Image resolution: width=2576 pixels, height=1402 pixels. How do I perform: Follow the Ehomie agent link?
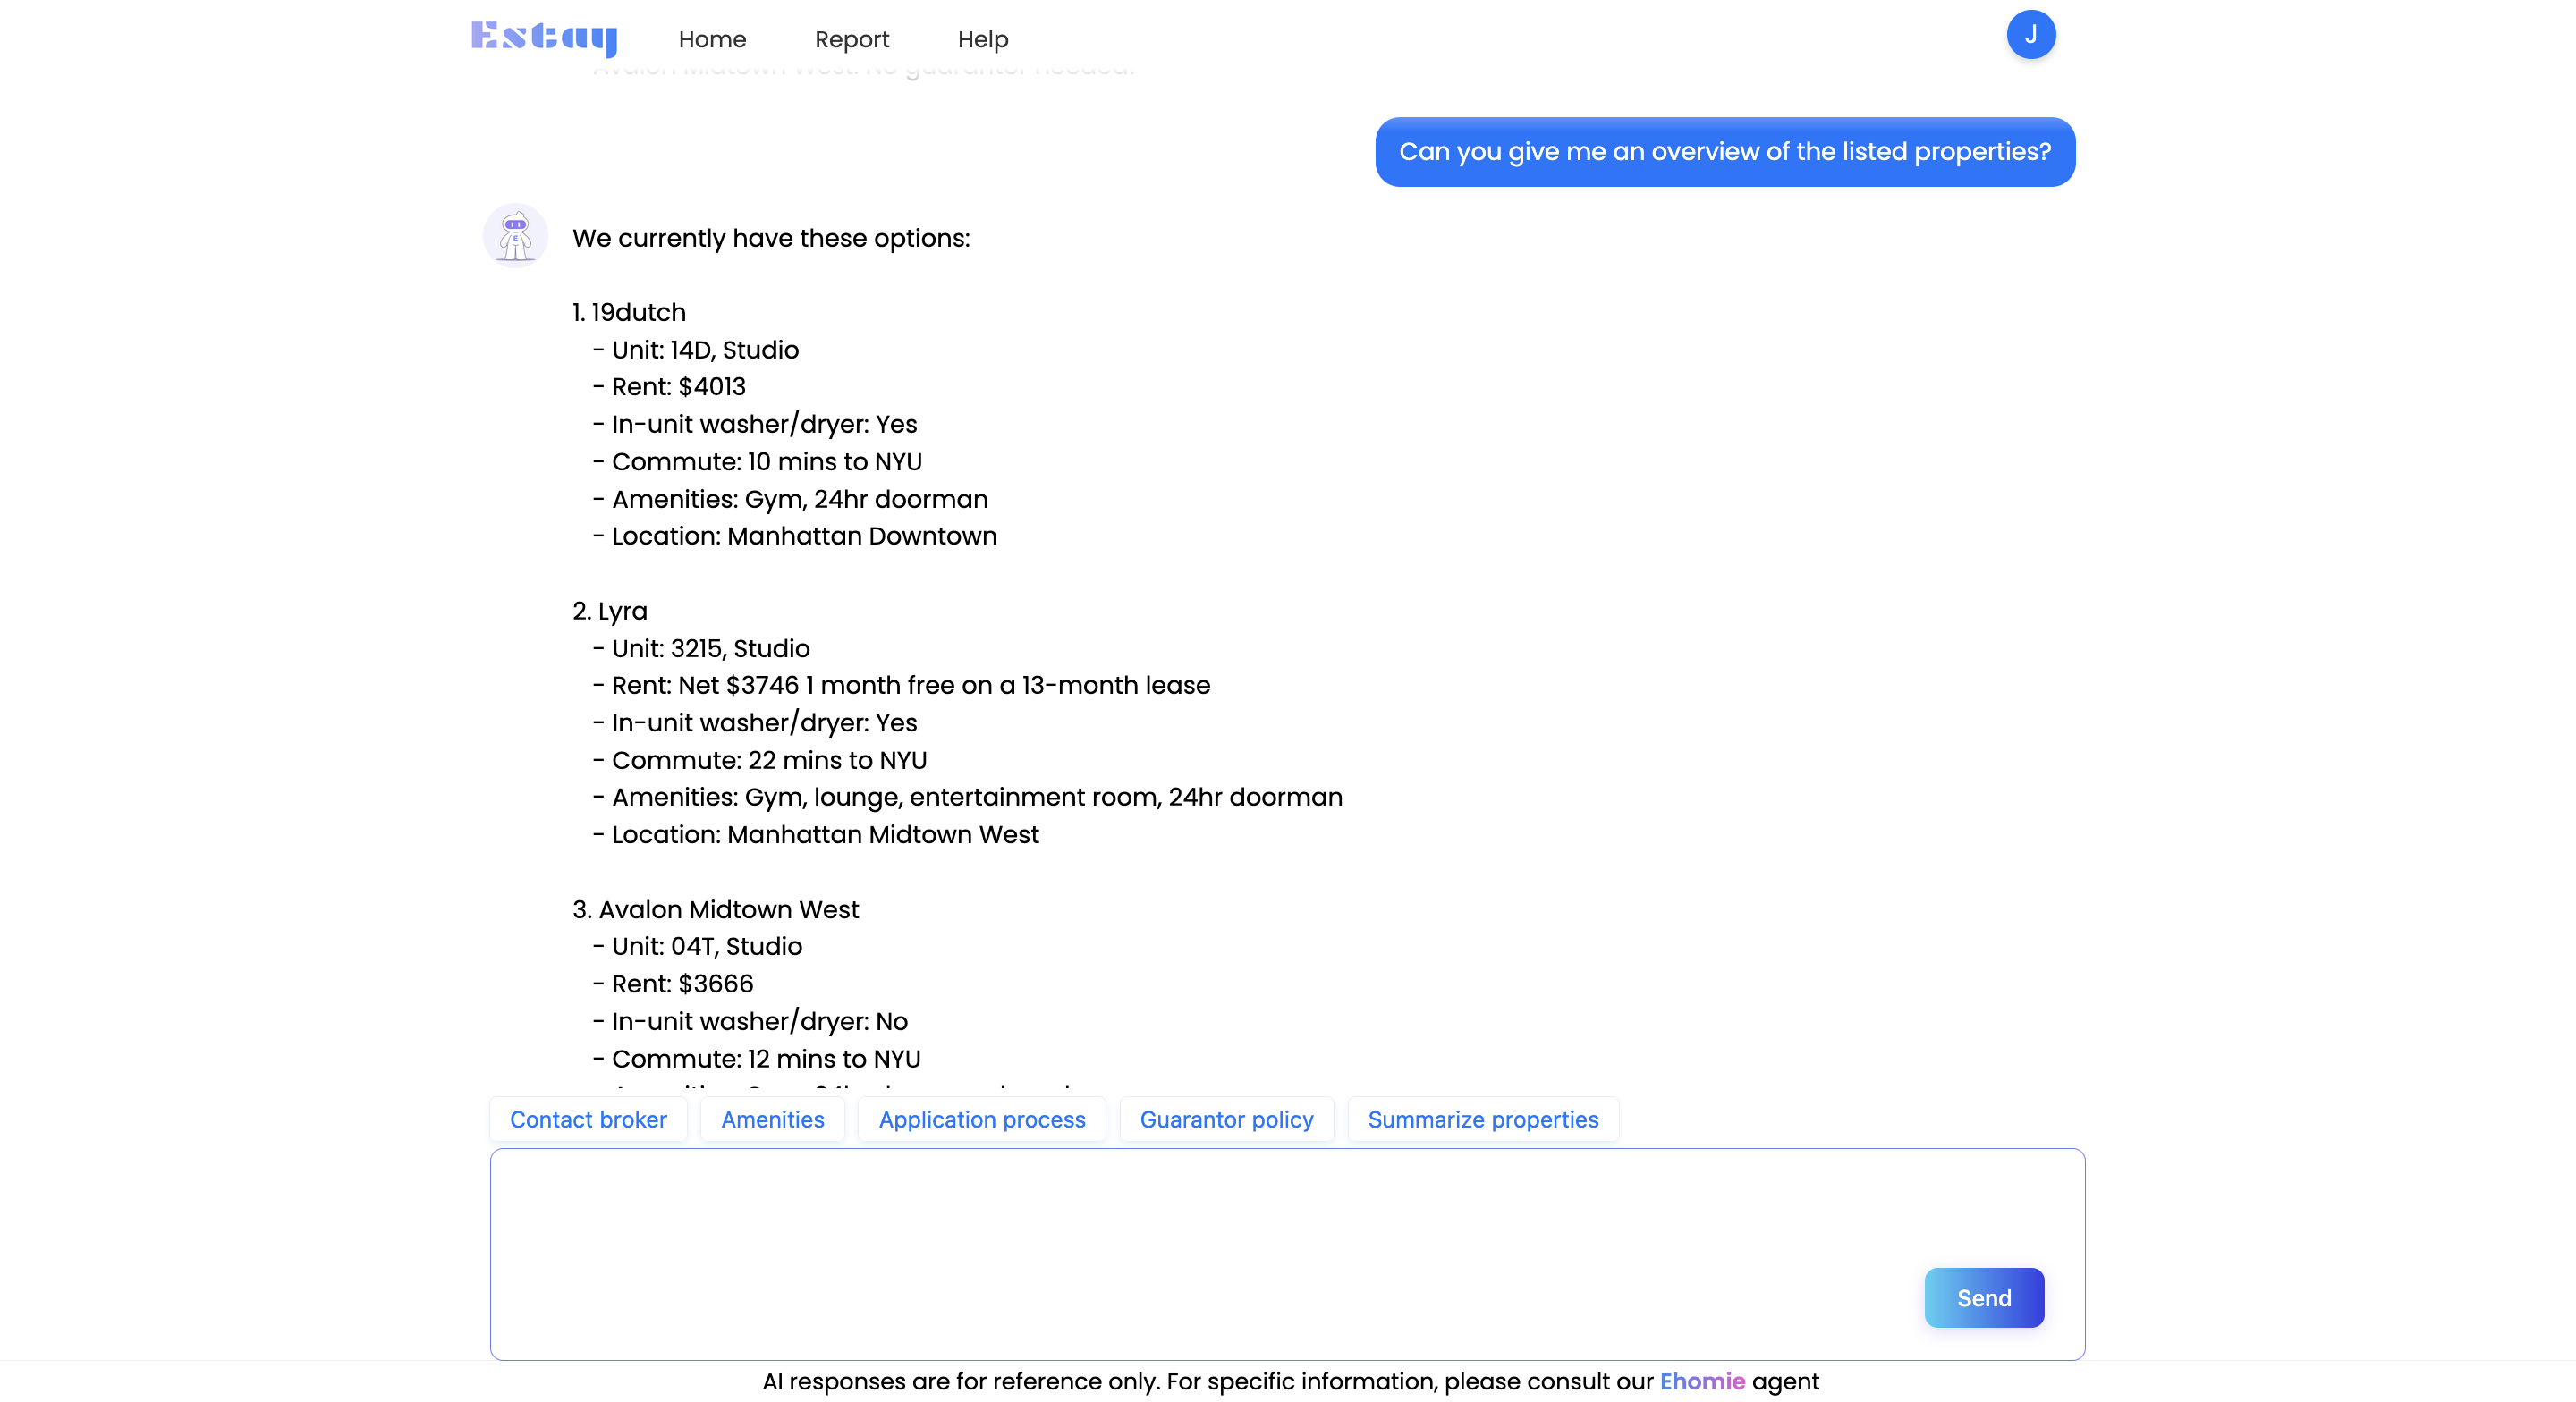(x=1701, y=1381)
